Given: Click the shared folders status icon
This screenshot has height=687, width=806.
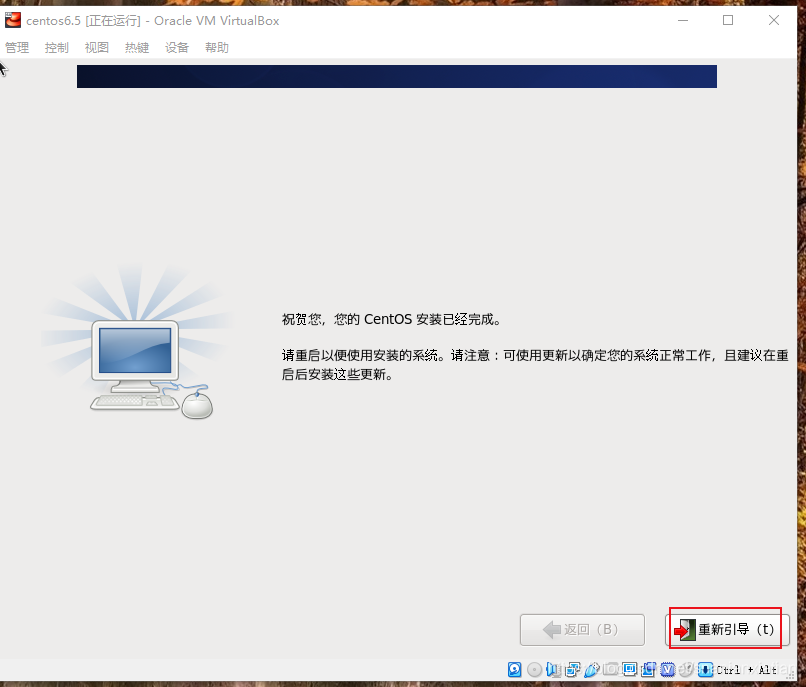Looking at the screenshot, I should [611, 670].
